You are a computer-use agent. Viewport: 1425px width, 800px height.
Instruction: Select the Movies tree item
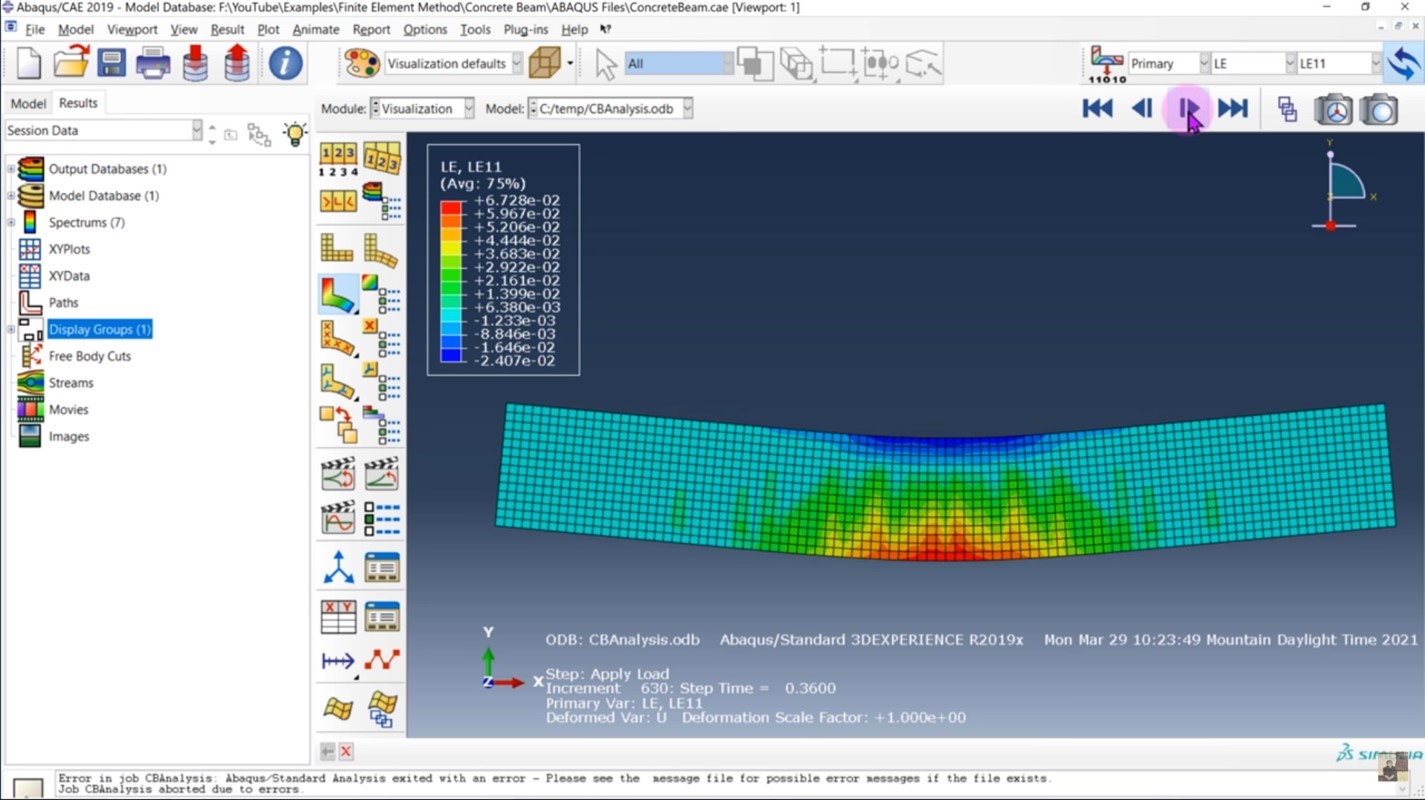[x=68, y=409]
